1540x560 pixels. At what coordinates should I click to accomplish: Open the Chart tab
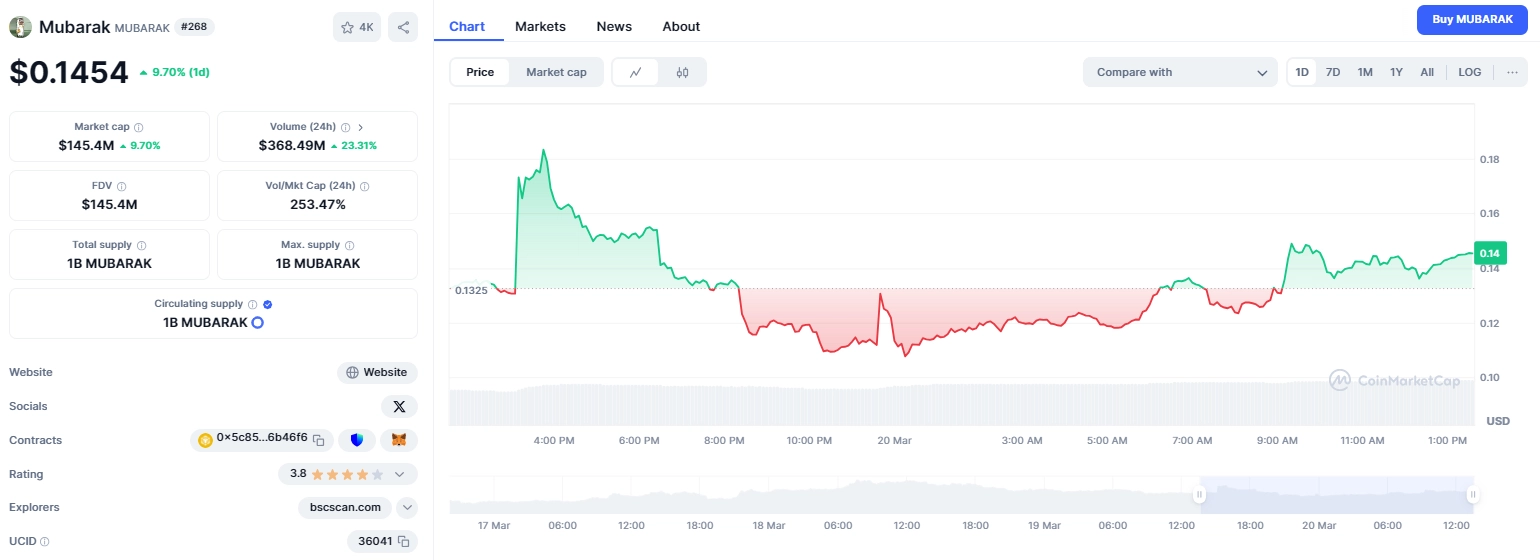coord(467,26)
